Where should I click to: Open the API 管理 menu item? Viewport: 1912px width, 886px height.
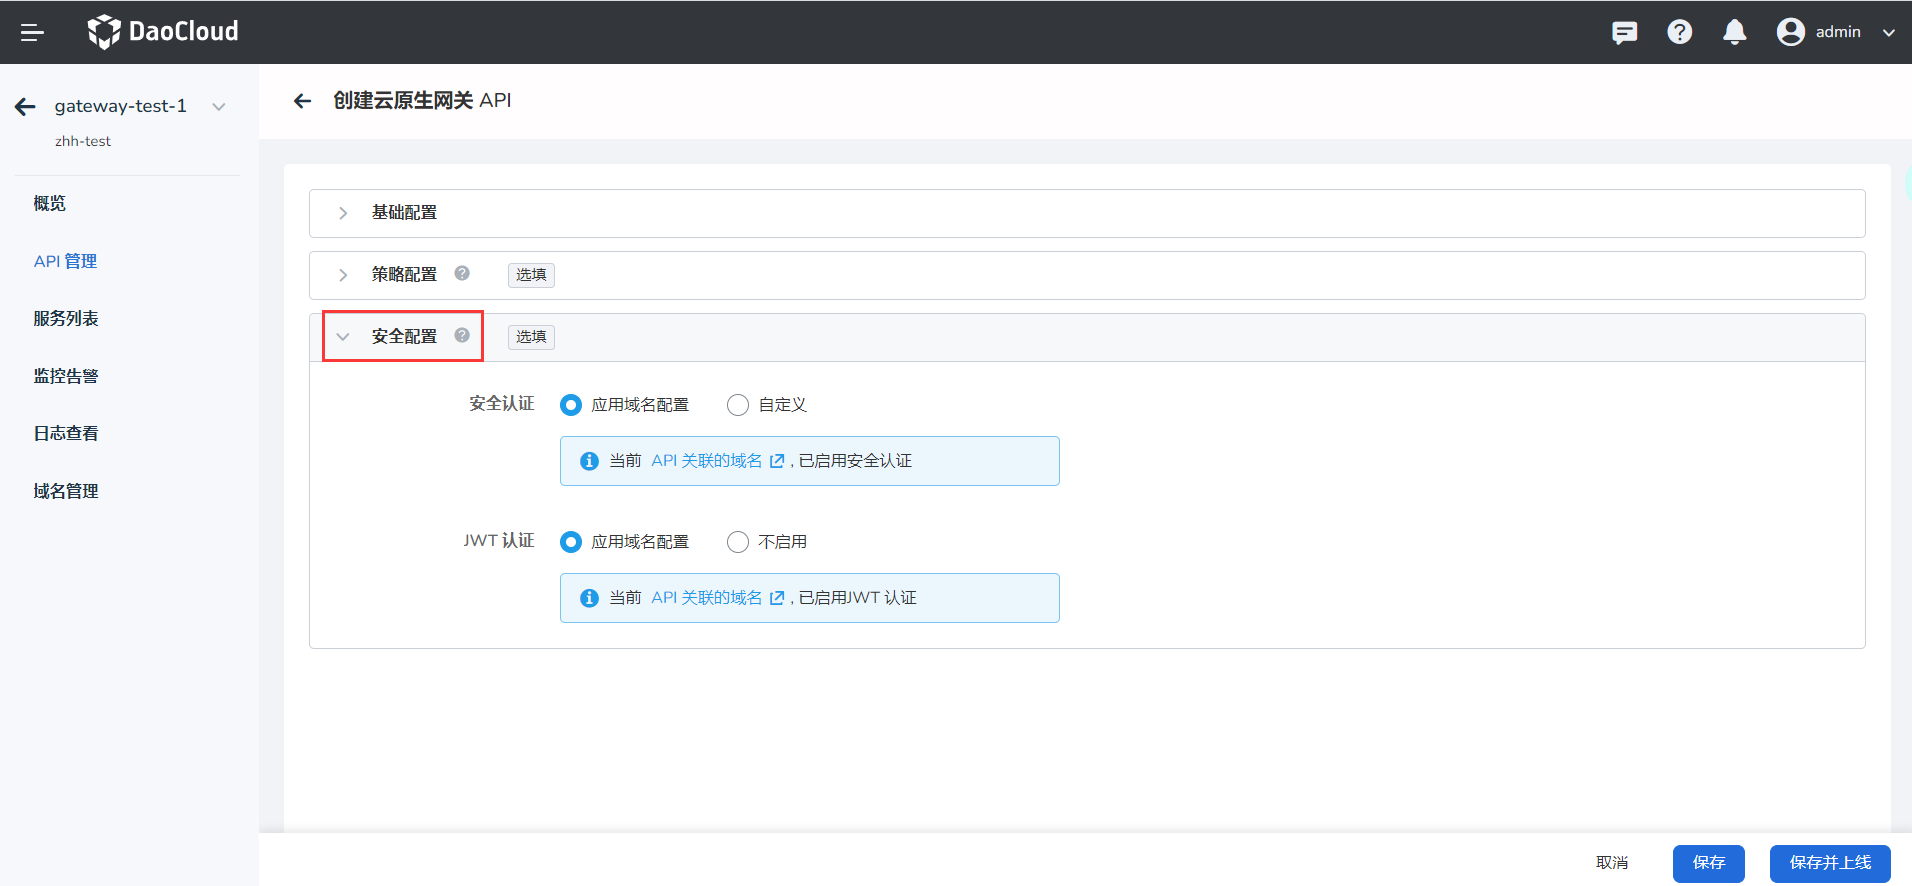click(x=65, y=261)
